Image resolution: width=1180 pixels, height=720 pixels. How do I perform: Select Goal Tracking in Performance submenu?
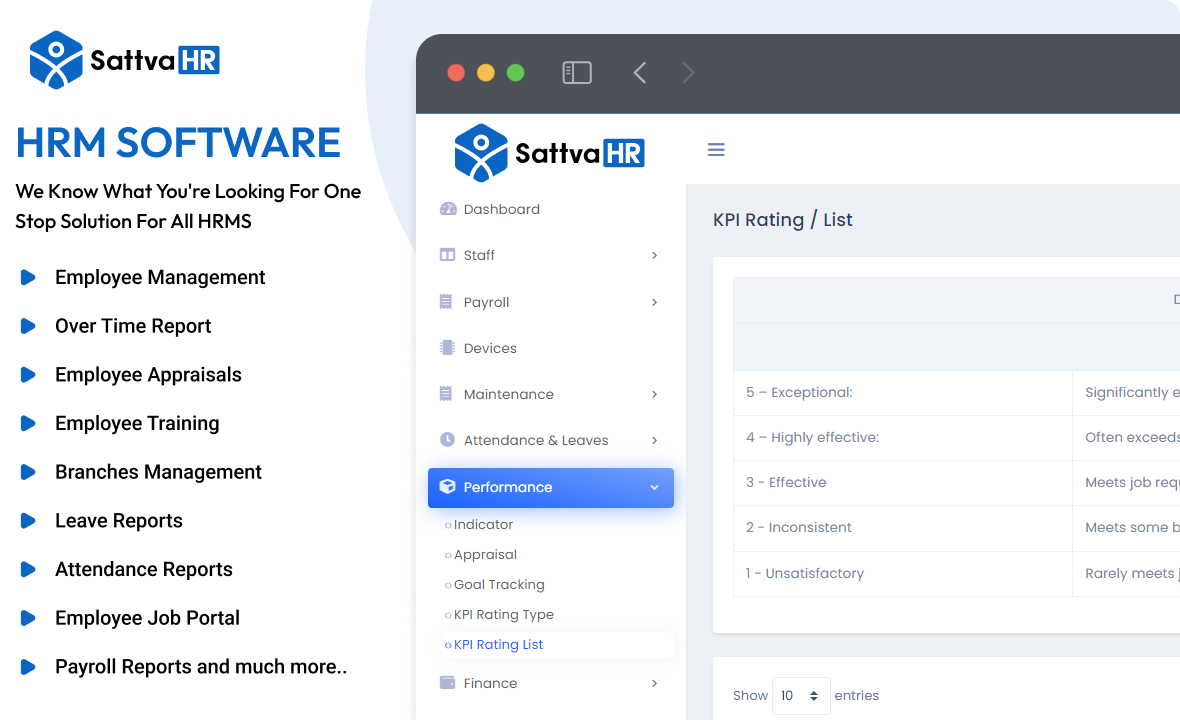tap(499, 585)
